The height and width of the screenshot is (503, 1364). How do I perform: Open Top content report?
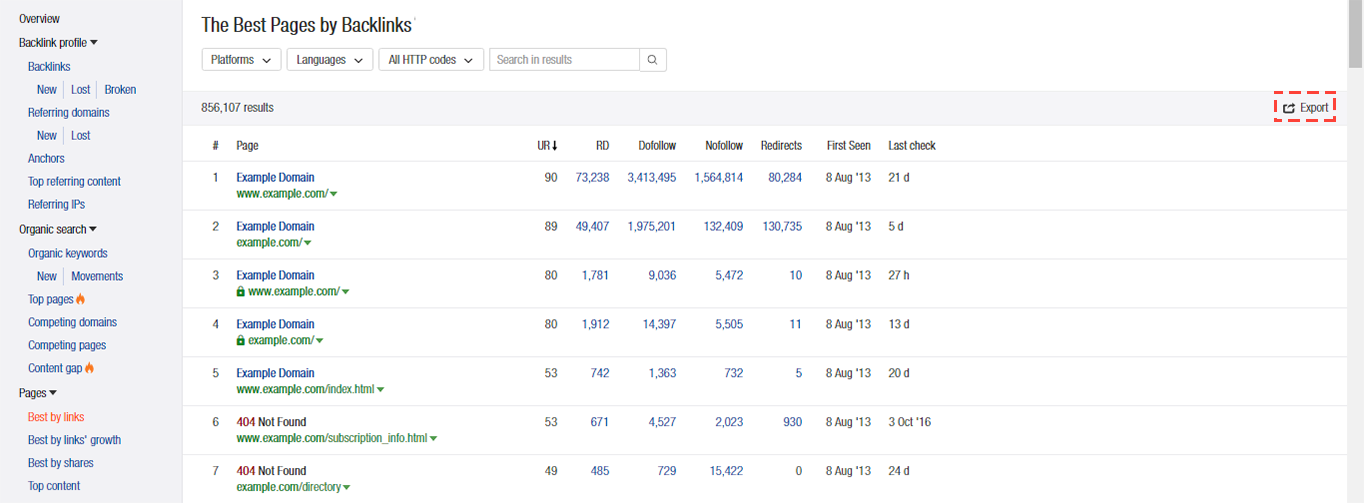point(54,486)
